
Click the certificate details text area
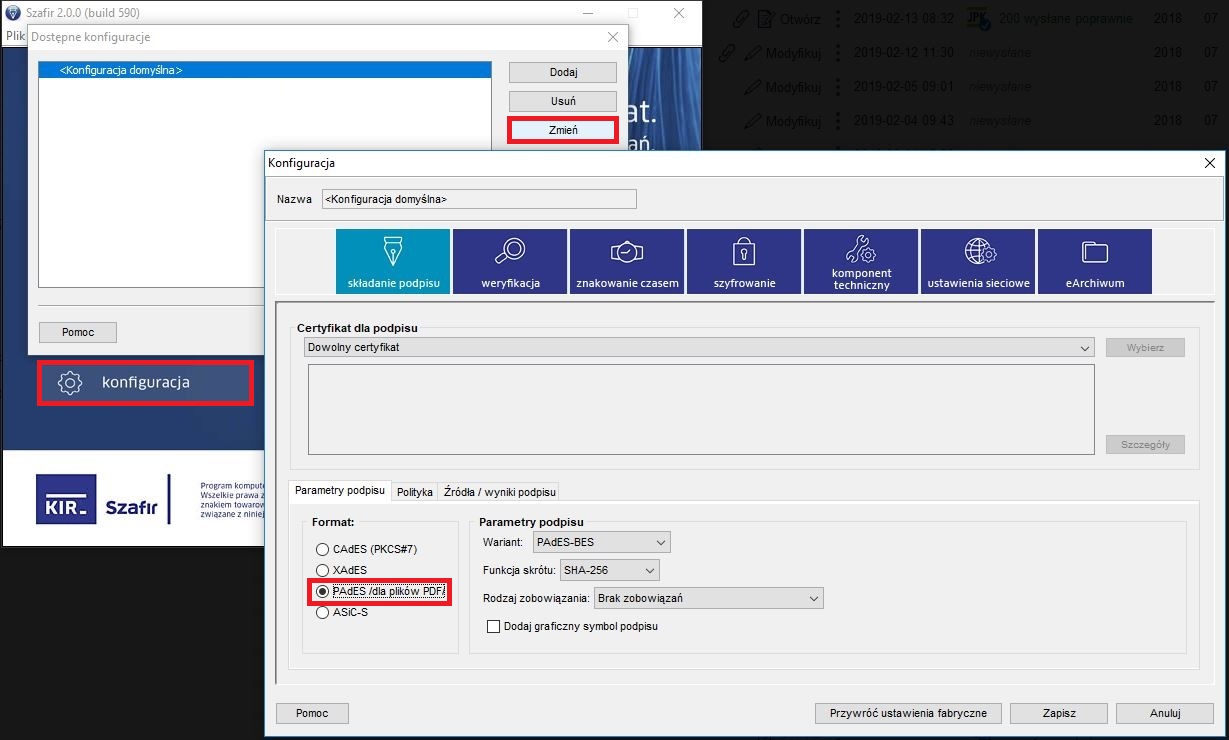pos(701,410)
